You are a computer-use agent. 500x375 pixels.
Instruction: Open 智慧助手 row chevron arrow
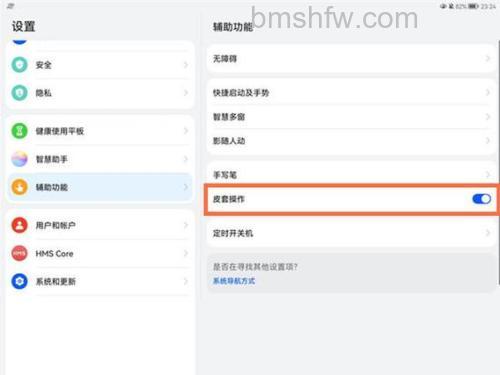coord(186,159)
